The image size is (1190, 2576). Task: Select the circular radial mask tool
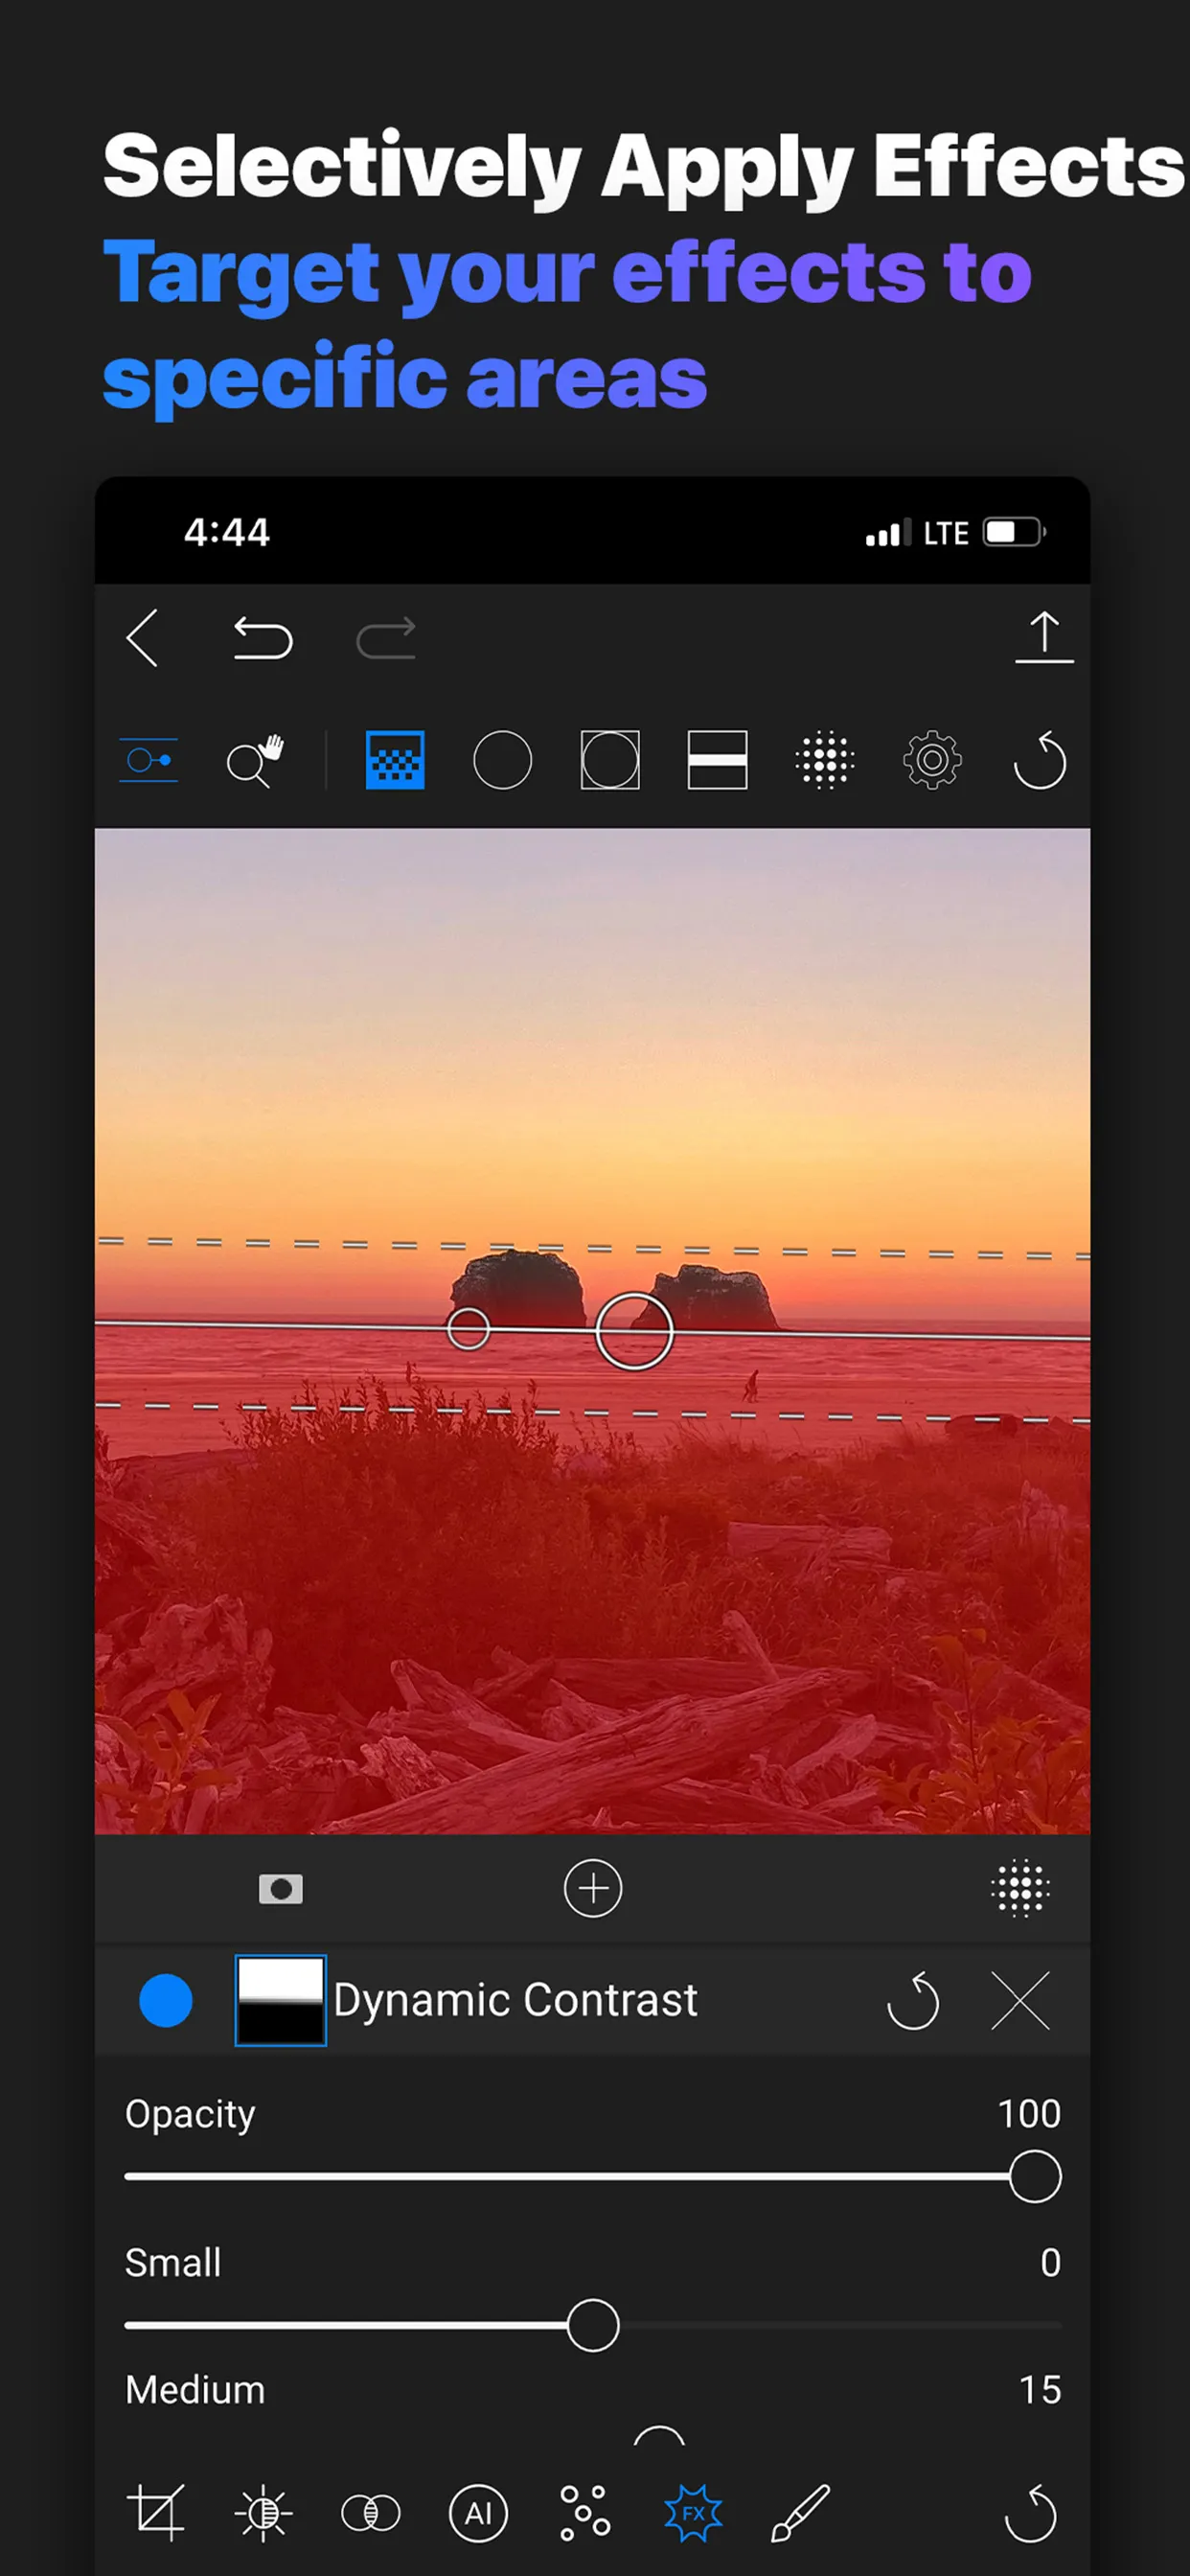502,760
